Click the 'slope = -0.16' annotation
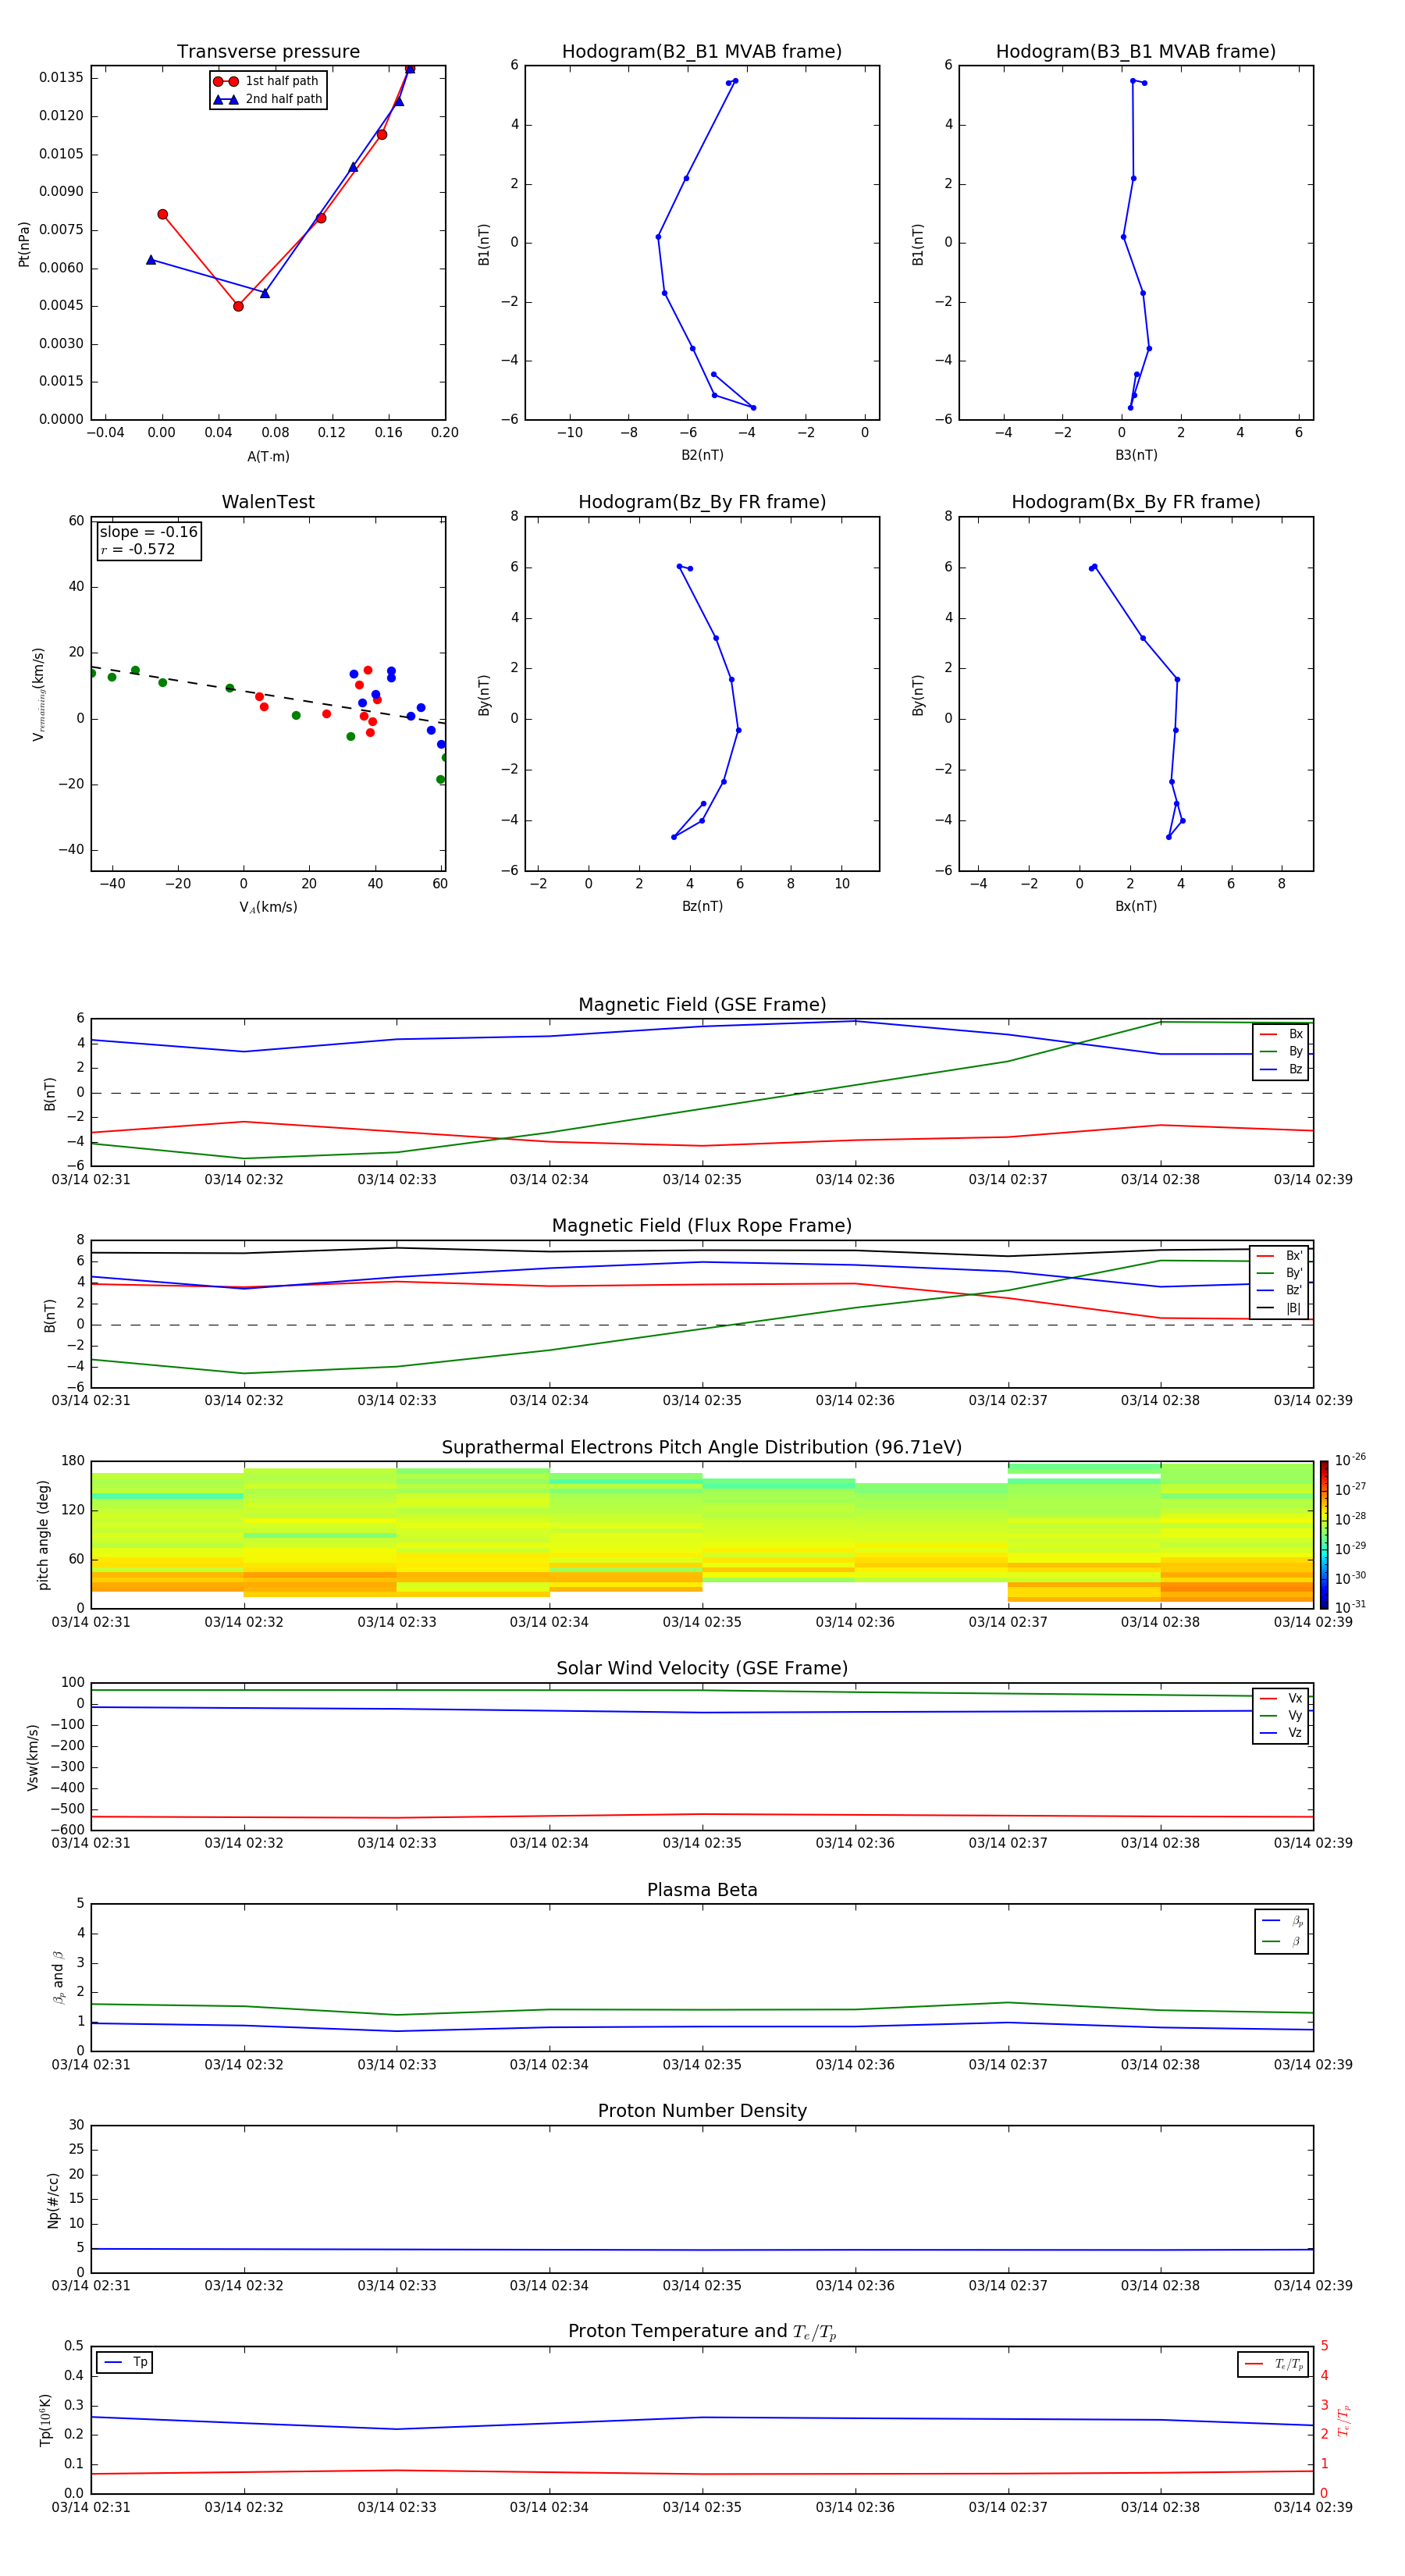1405x2576 pixels. tap(148, 532)
